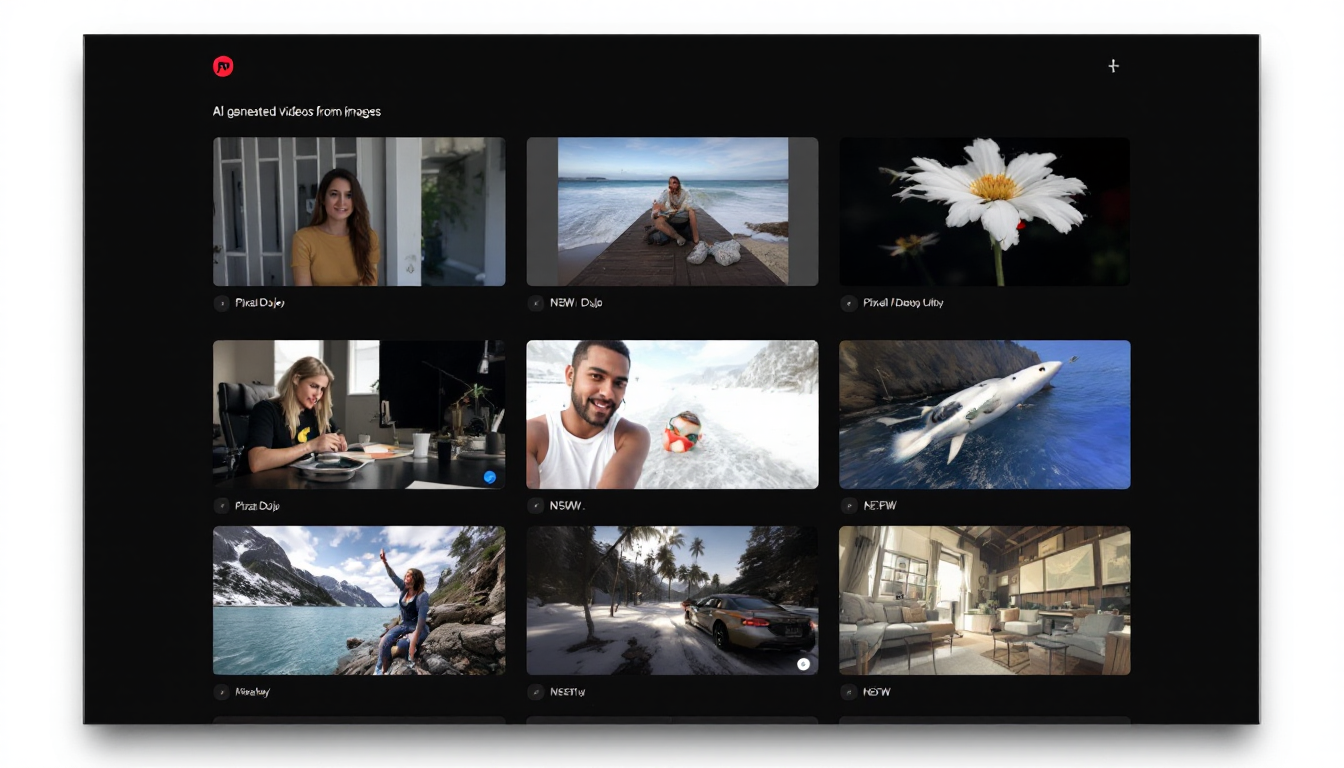Open the white daisy flower video
This screenshot has width=1344, height=768.
pos(984,211)
